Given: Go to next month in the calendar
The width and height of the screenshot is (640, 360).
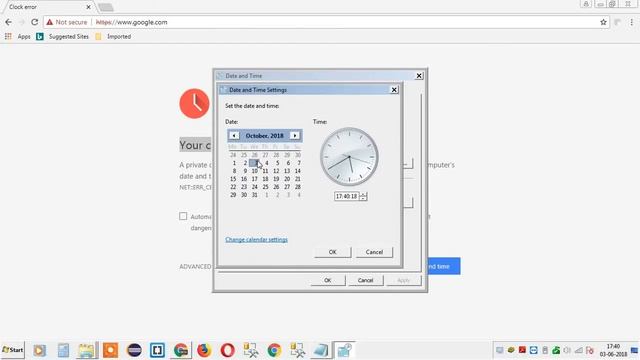Looking at the screenshot, I should coord(295,136).
